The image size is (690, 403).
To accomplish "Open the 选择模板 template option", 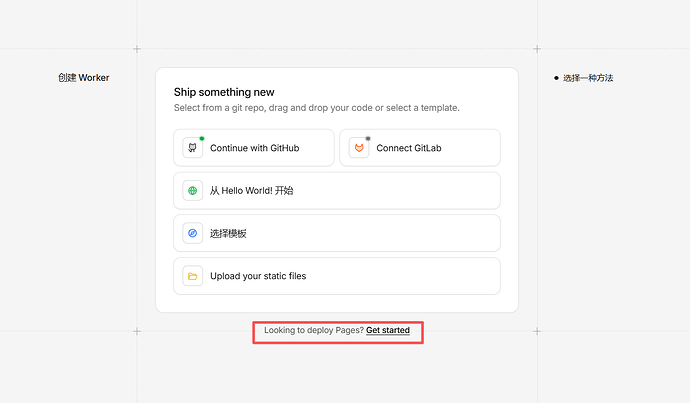I will pyautogui.click(x=337, y=233).
